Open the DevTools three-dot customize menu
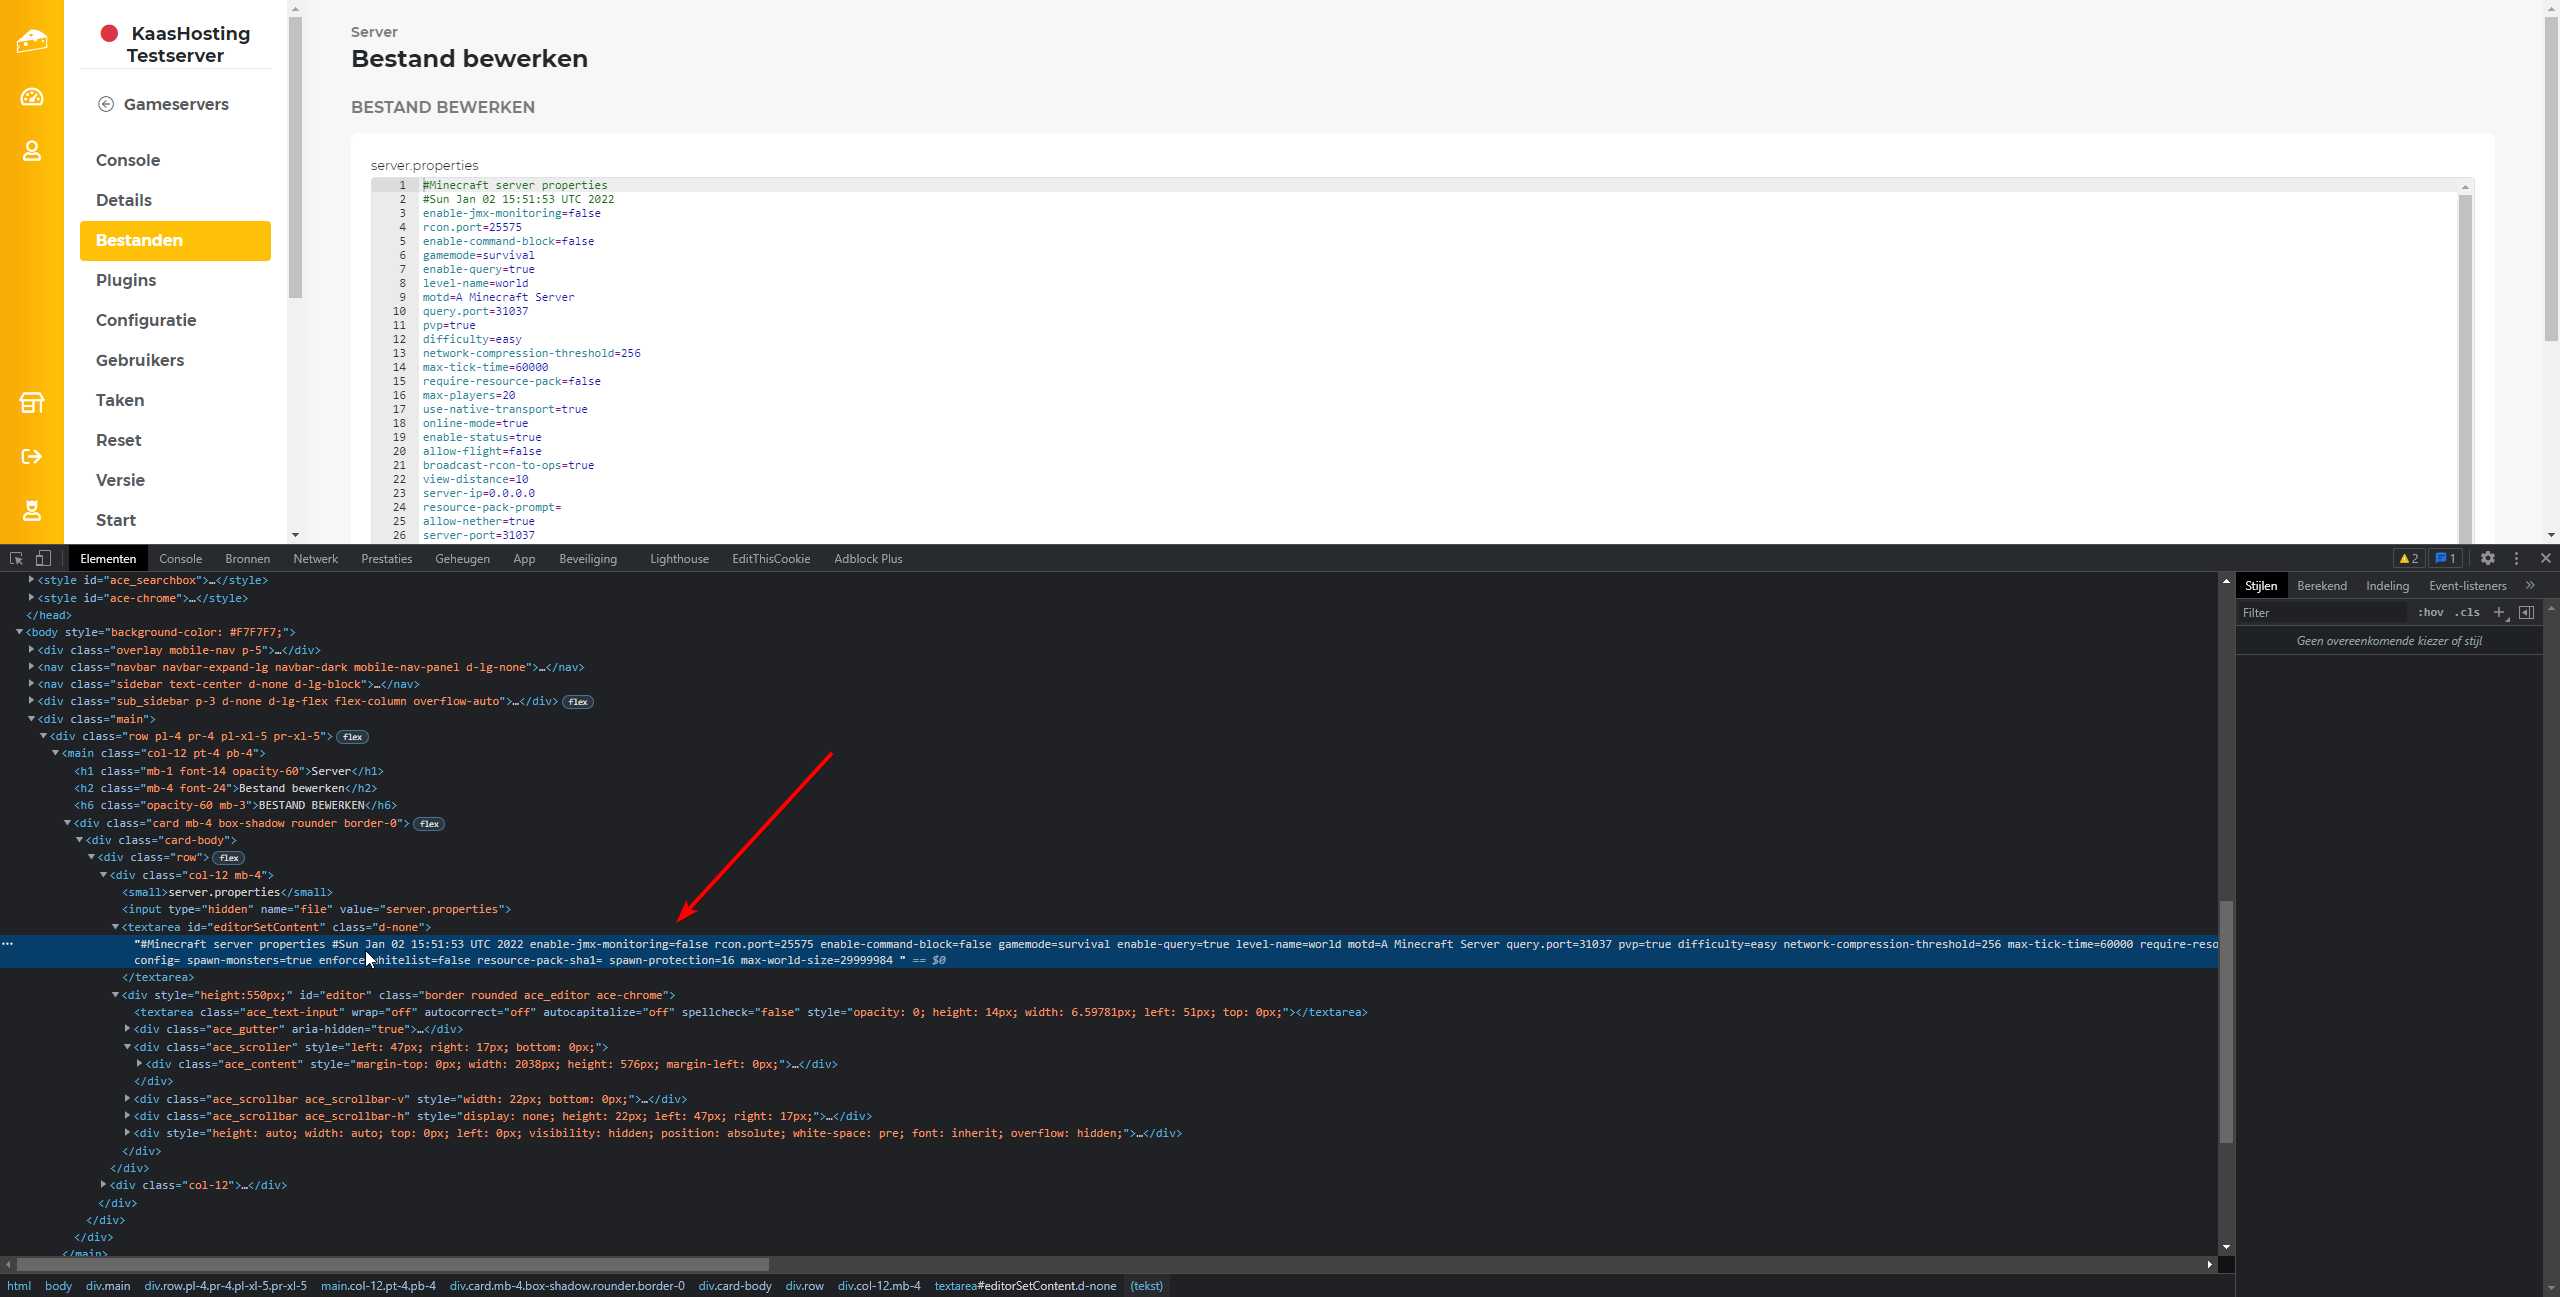The width and height of the screenshot is (2560, 1297). [2517, 559]
